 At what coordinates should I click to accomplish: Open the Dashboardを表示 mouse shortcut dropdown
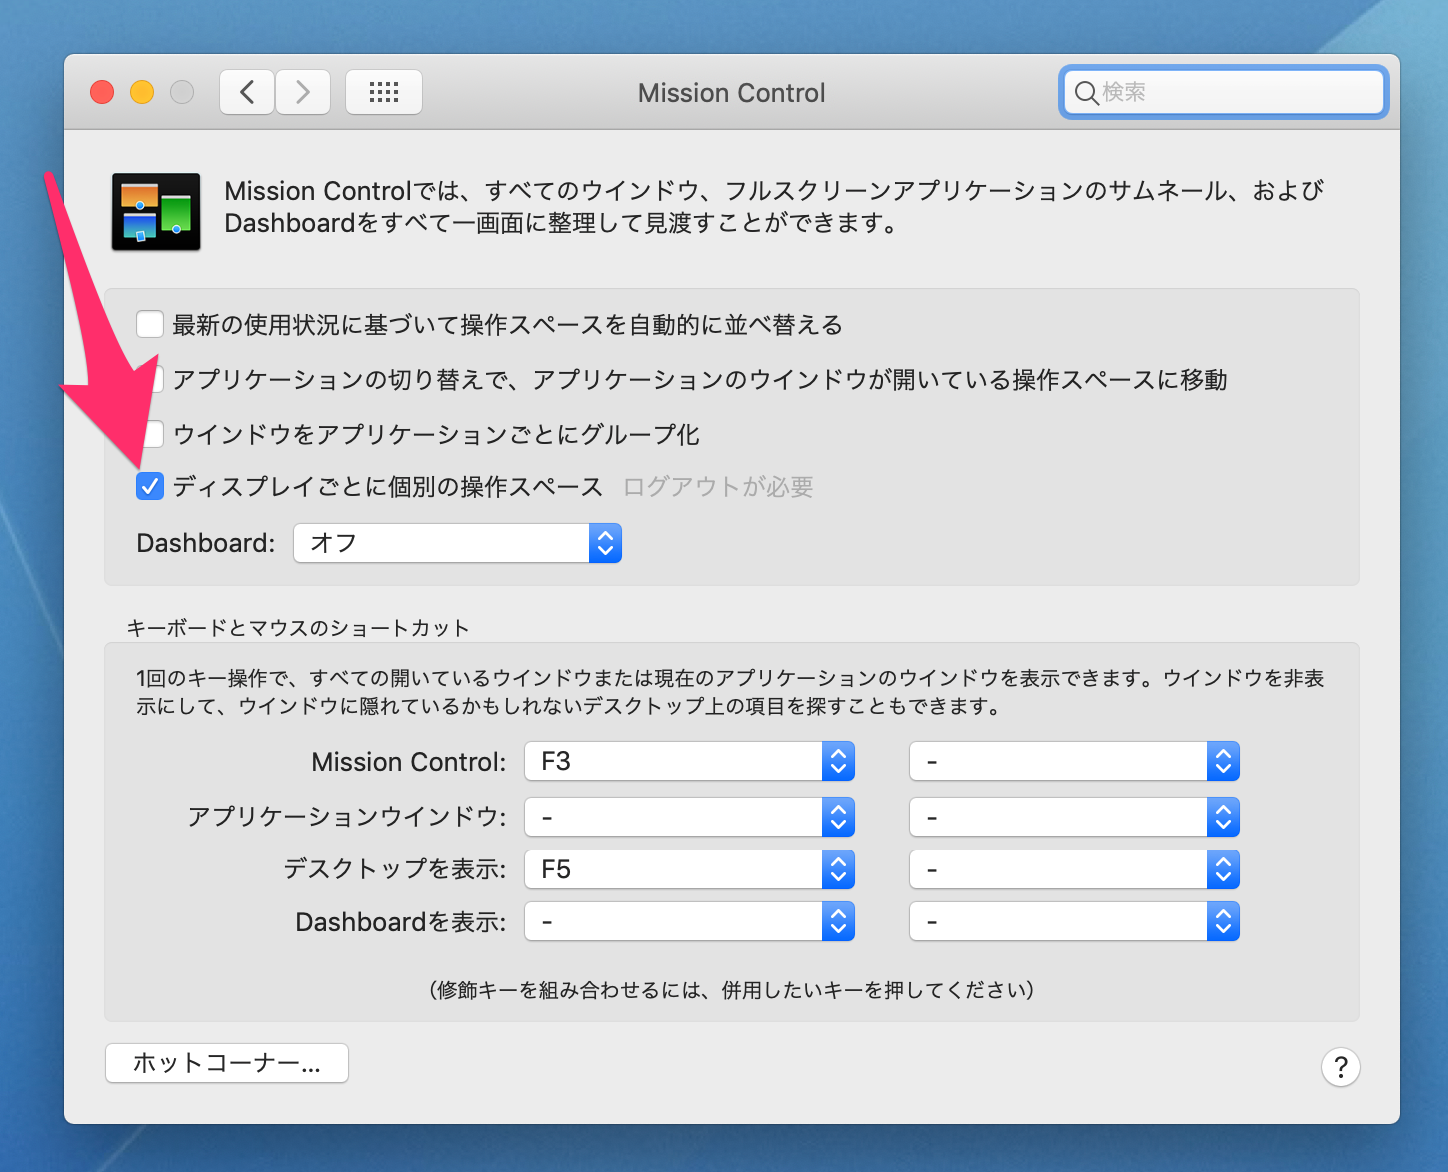click(x=1074, y=922)
